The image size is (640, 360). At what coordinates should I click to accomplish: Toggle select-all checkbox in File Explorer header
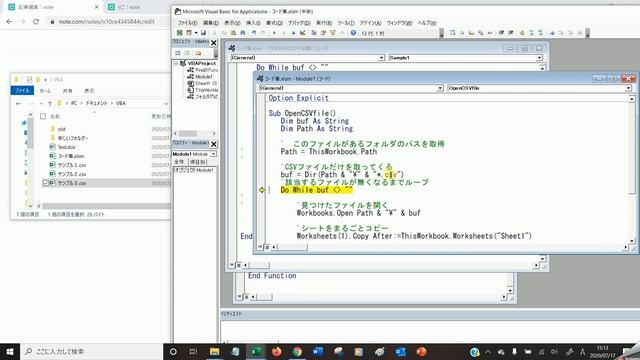pos(43,116)
